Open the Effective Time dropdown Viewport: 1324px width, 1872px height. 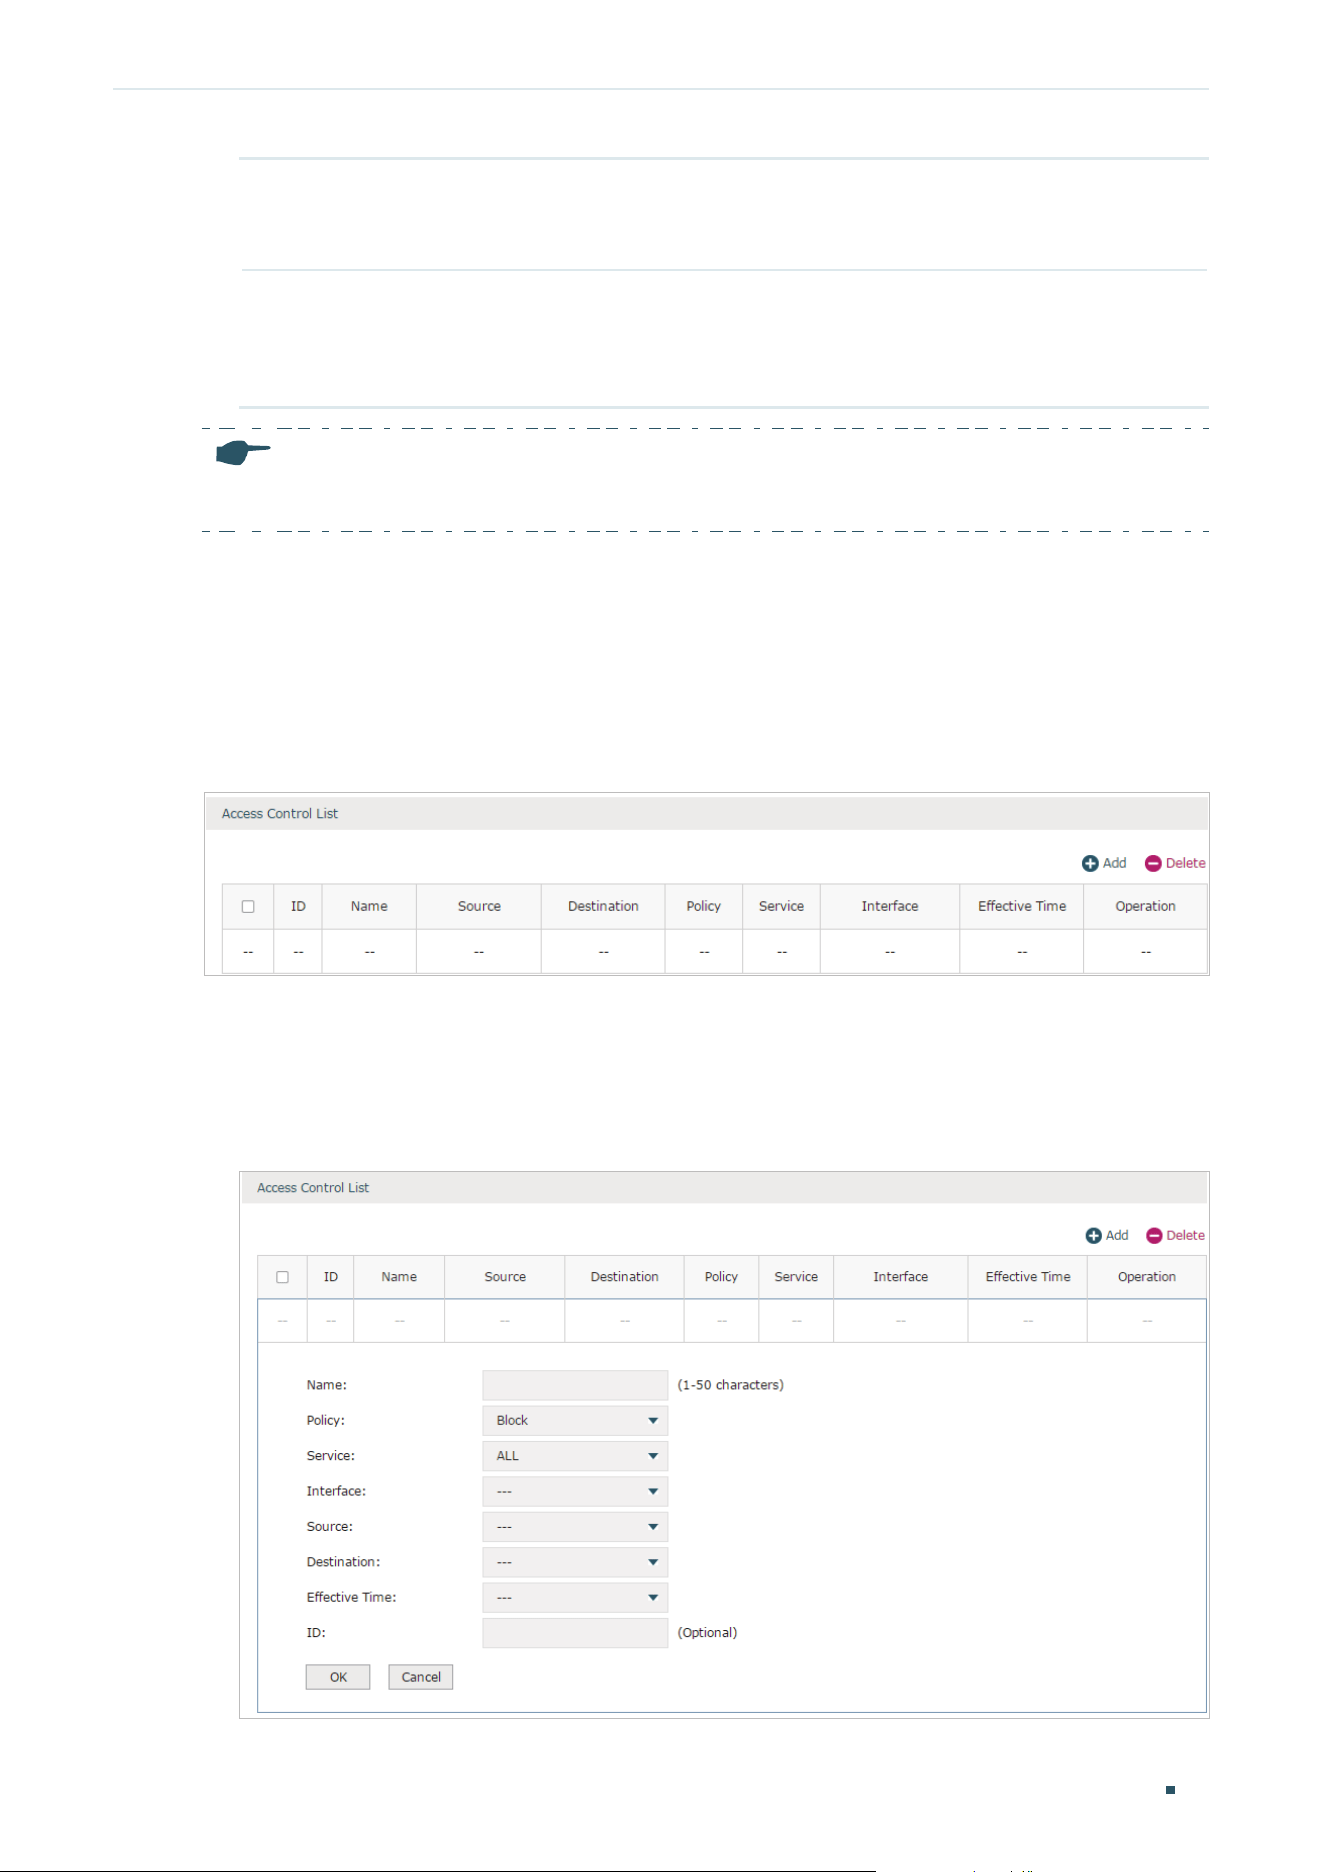coord(575,1598)
